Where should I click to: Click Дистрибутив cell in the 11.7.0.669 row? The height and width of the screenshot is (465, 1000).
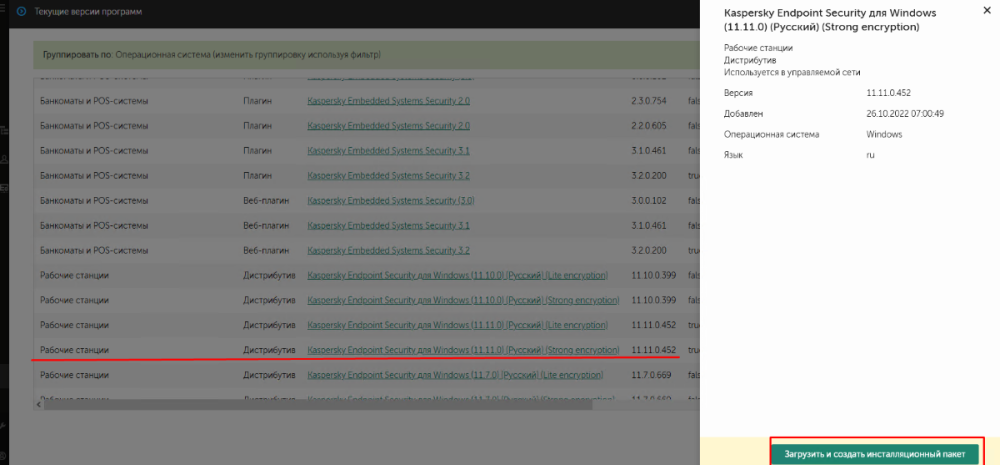(x=269, y=374)
